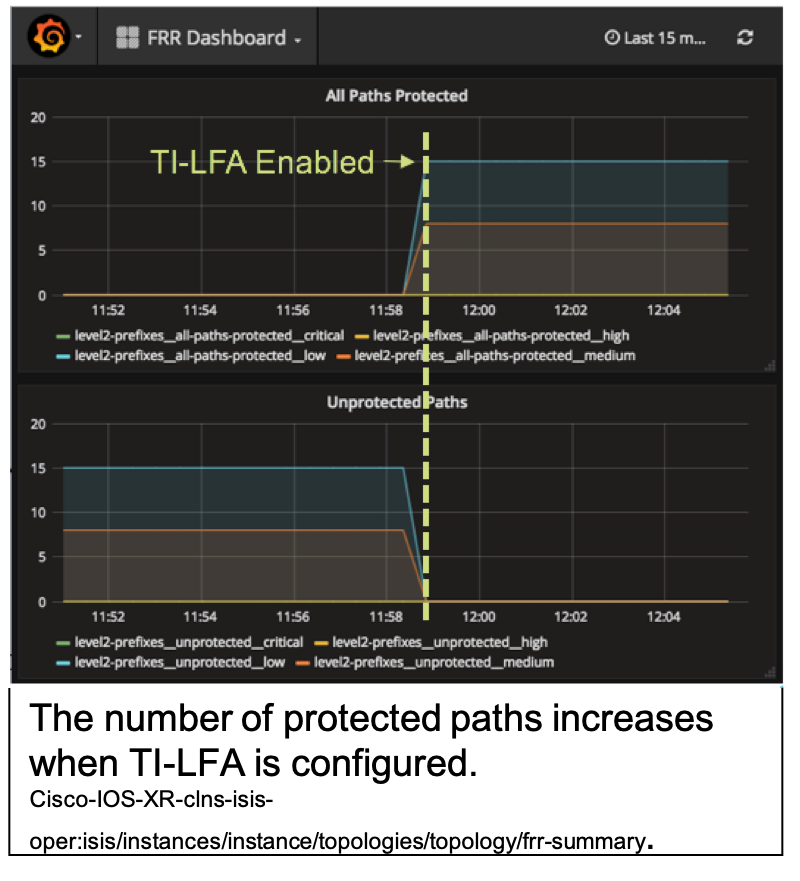
Task: Click the All Paths Protected panel title
Action: click(x=397, y=96)
